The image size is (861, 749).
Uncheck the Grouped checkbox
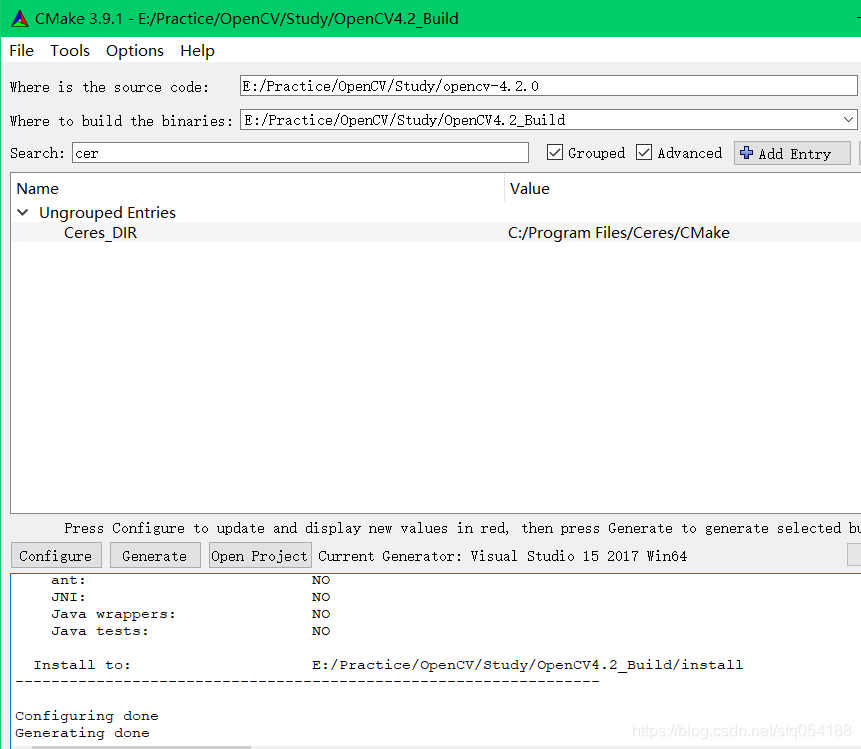pyautogui.click(x=555, y=152)
